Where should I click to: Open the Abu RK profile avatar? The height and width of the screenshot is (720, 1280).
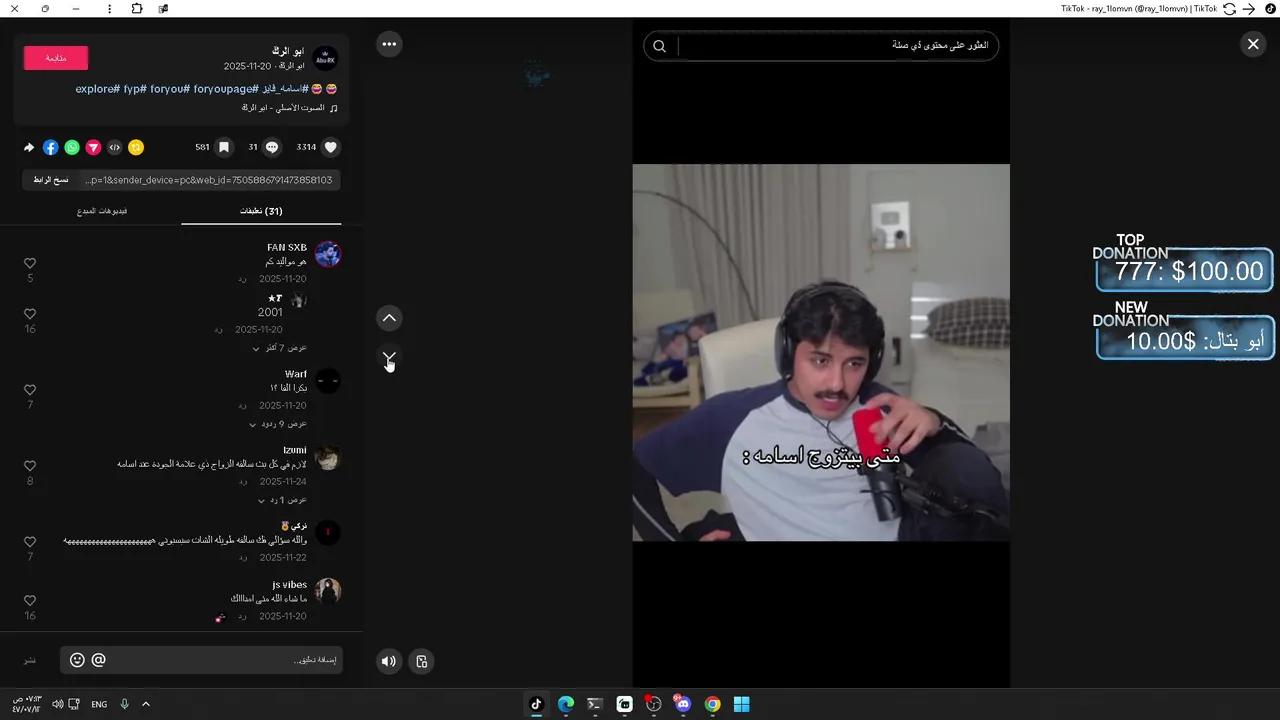coord(325,58)
